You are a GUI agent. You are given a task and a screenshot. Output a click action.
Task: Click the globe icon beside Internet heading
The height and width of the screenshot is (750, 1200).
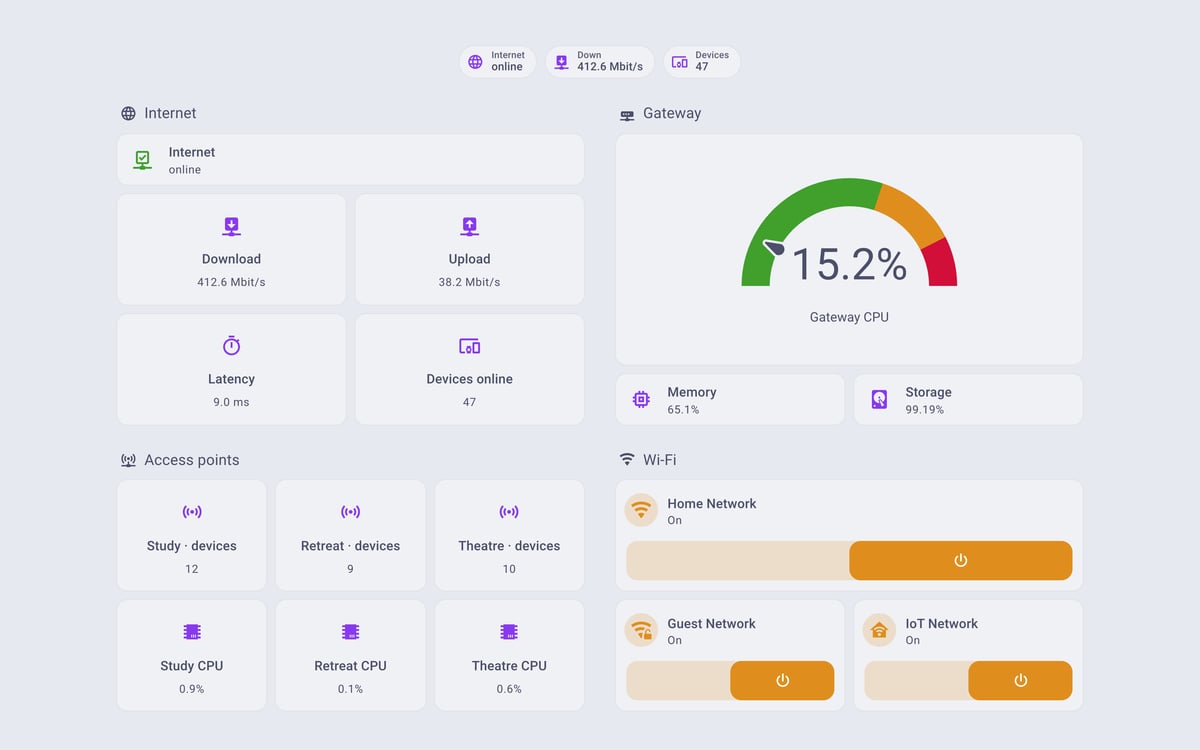(128, 114)
